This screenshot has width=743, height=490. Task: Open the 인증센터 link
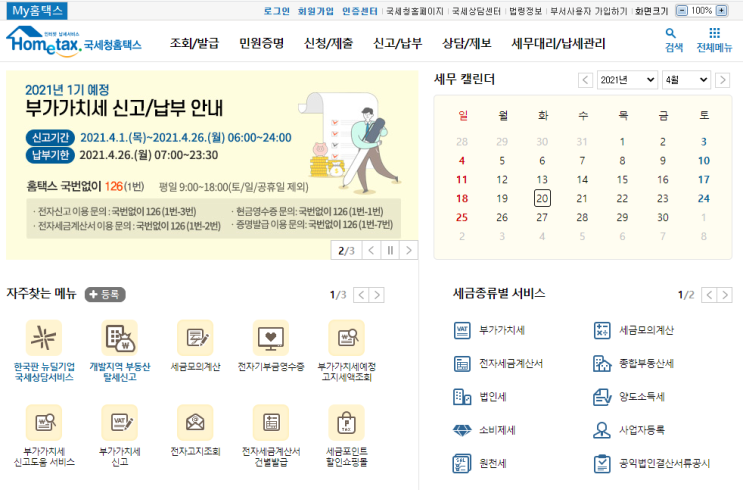tap(360, 11)
